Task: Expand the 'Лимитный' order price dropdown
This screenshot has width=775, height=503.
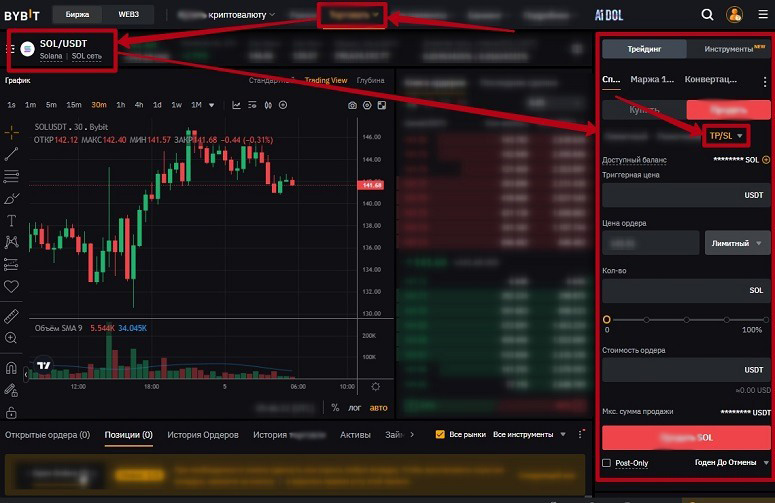Action: coord(737,243)
